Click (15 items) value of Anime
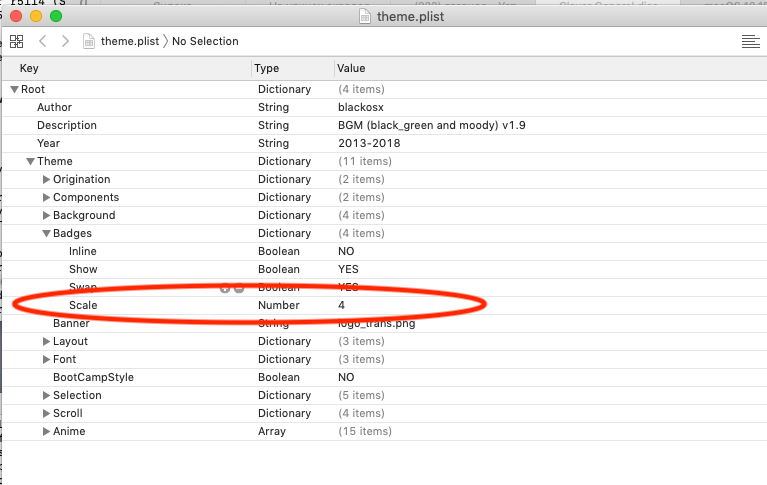Image resolution: width=767 pixels, height=485 pixels. (x=365, y=432)
